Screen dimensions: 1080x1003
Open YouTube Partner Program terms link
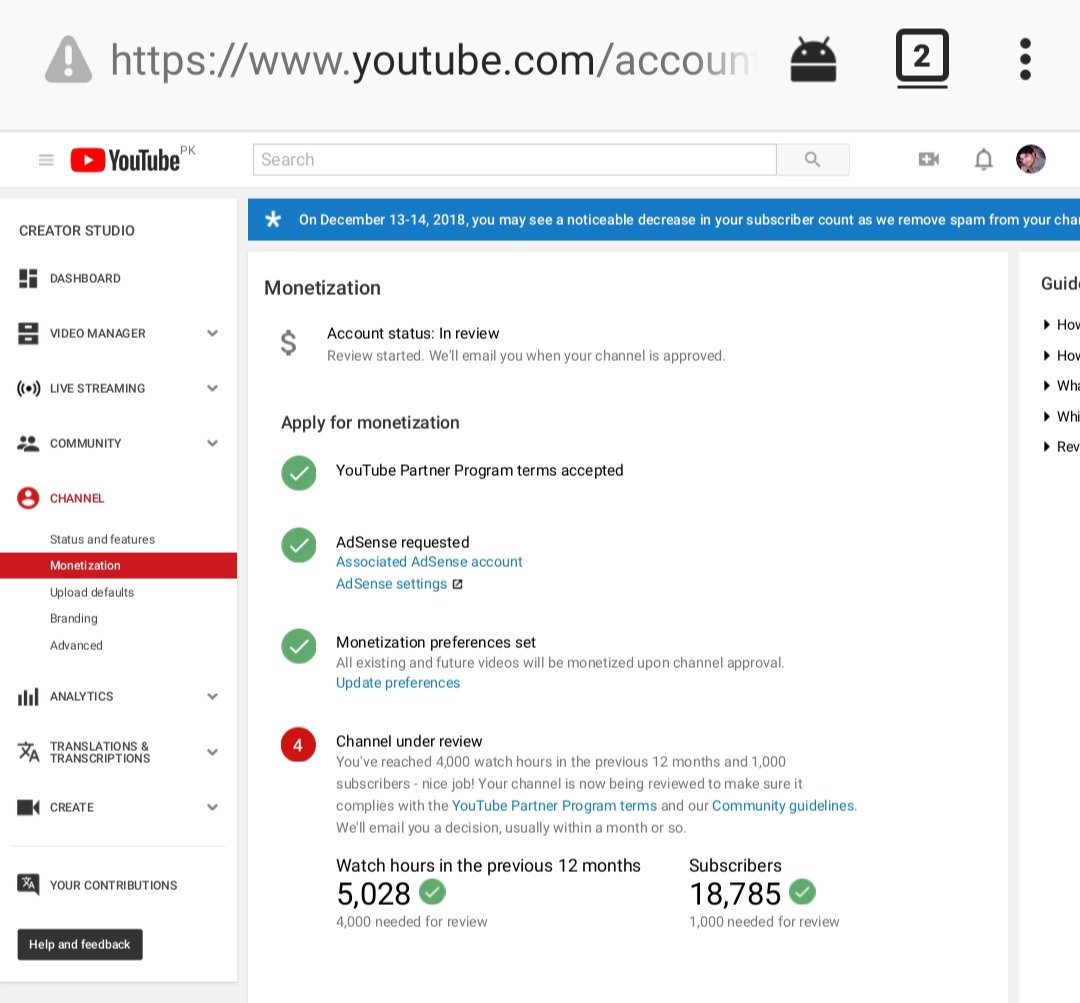point(554,806)
